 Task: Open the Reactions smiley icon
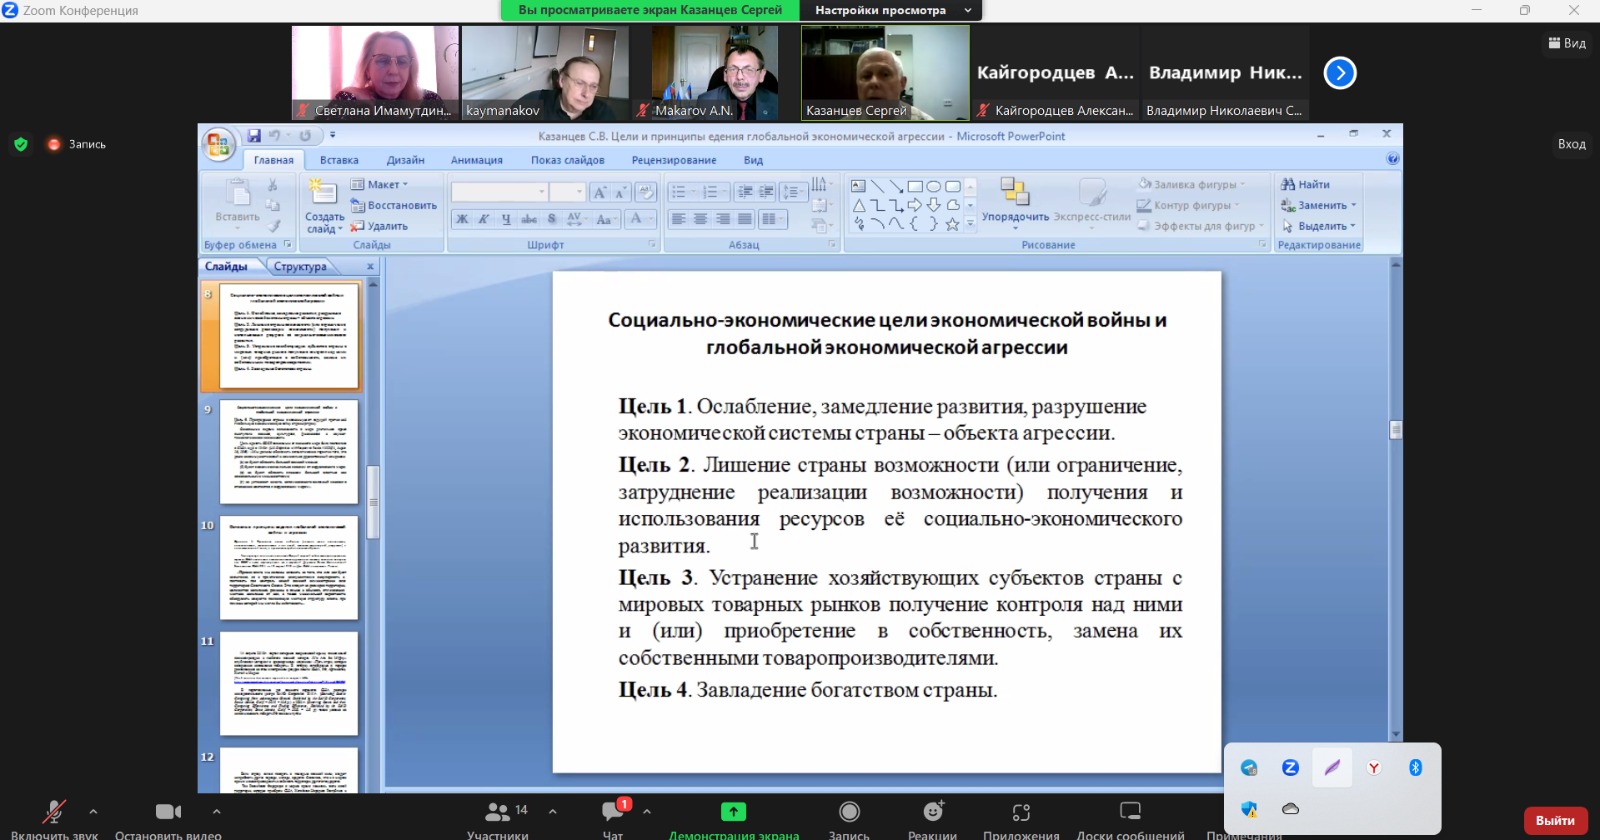pyautogui.click(x=932, y=812)
